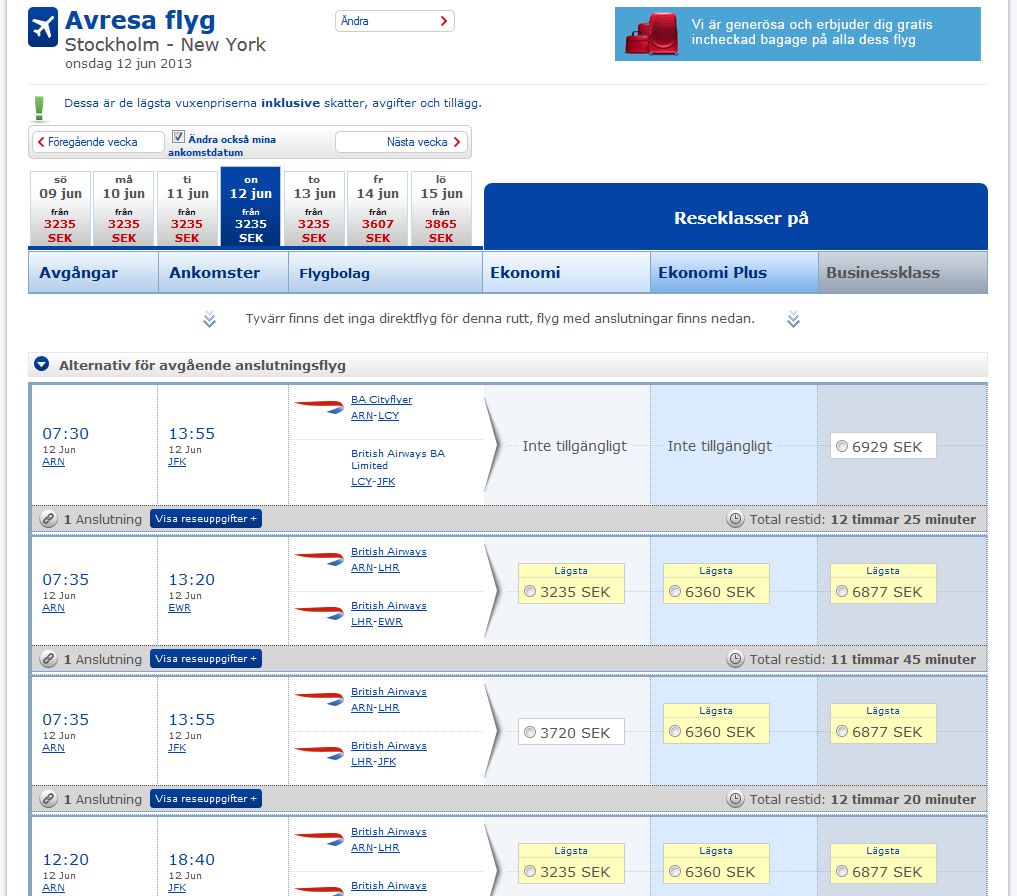Click the red luggage icon in banner
Image resolution: width=1017 pixels, height=896 pixels.
[x=650, y=34]
